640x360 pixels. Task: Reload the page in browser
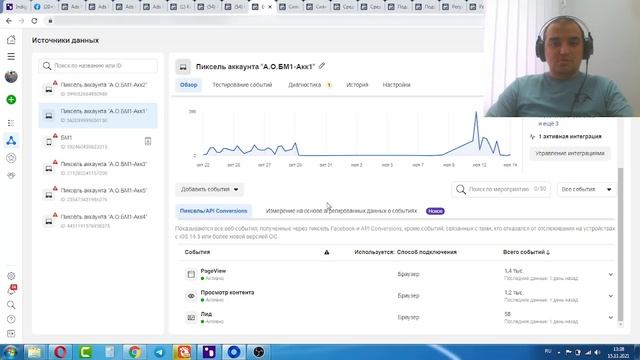pos(34,20)
